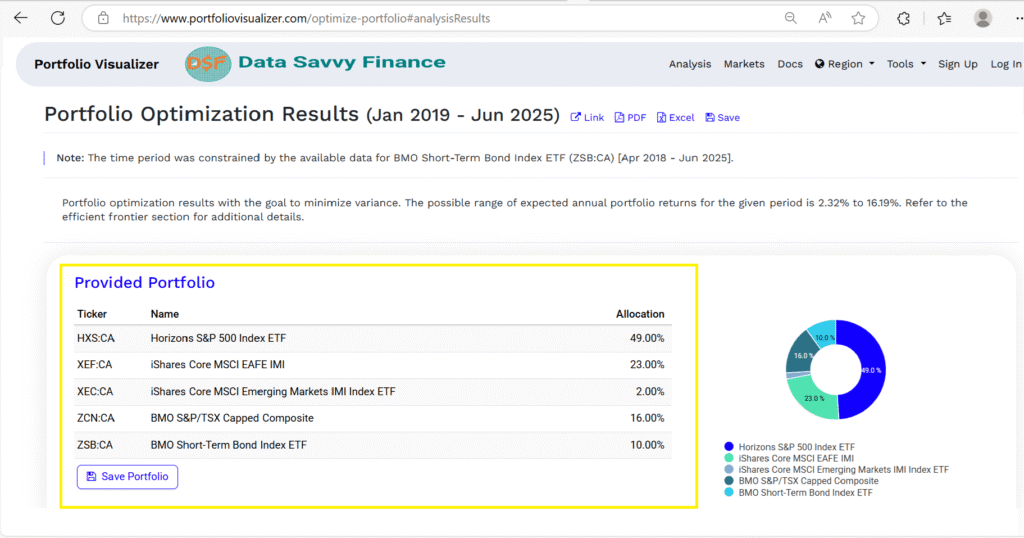Viewport: 1024px width, 538px height.
Task: Click the read aloud icon
Action: (x=824, y=18)
